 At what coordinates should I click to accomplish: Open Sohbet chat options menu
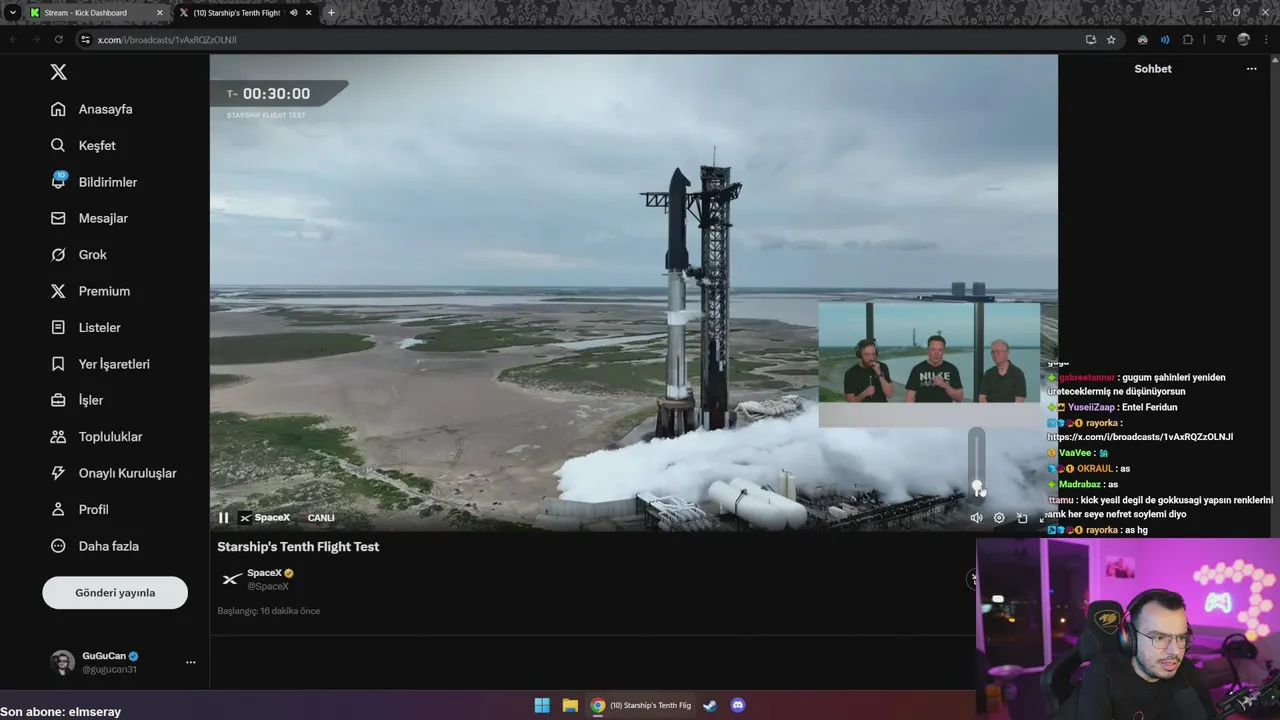coord(1251,69)
